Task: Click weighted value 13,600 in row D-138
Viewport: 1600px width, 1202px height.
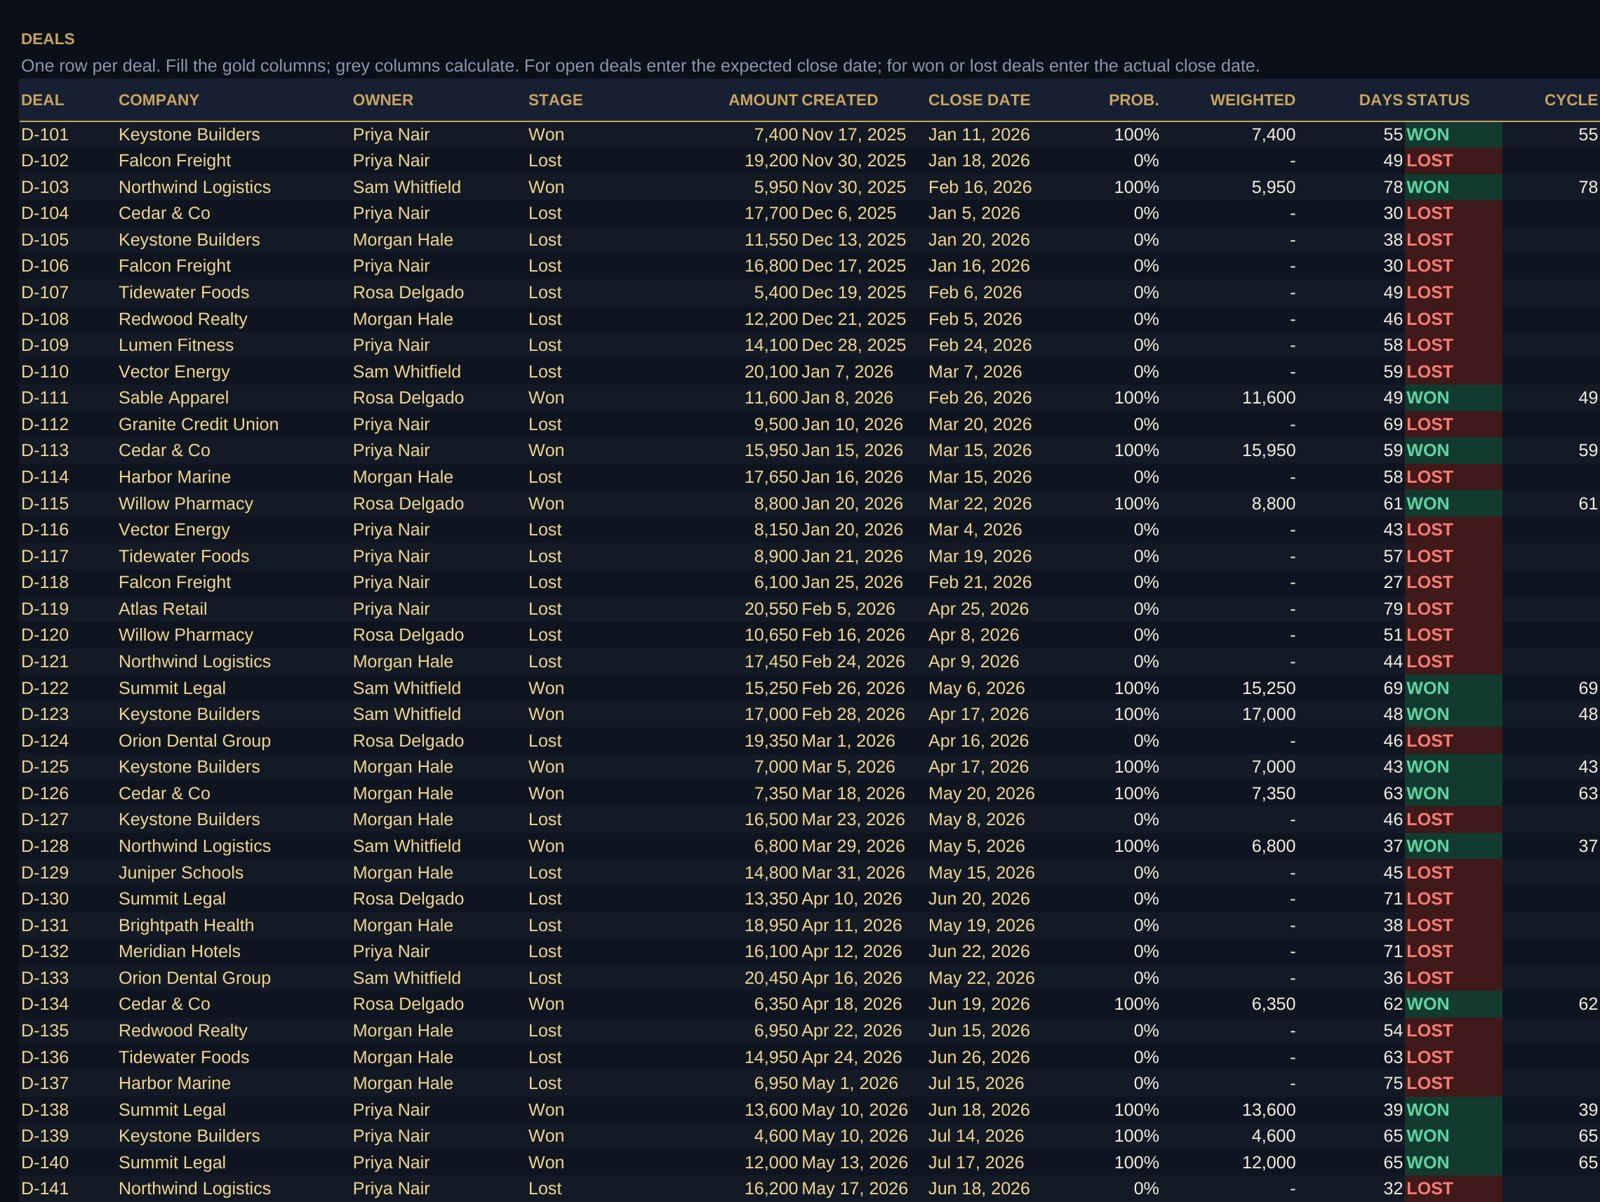Action: pos(1269,1110)
